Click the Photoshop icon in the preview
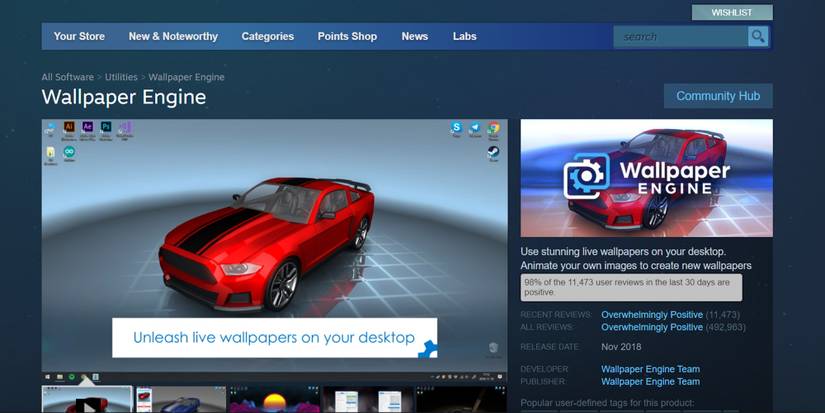This screenshot has height=413, width=825. click(106, 128)
